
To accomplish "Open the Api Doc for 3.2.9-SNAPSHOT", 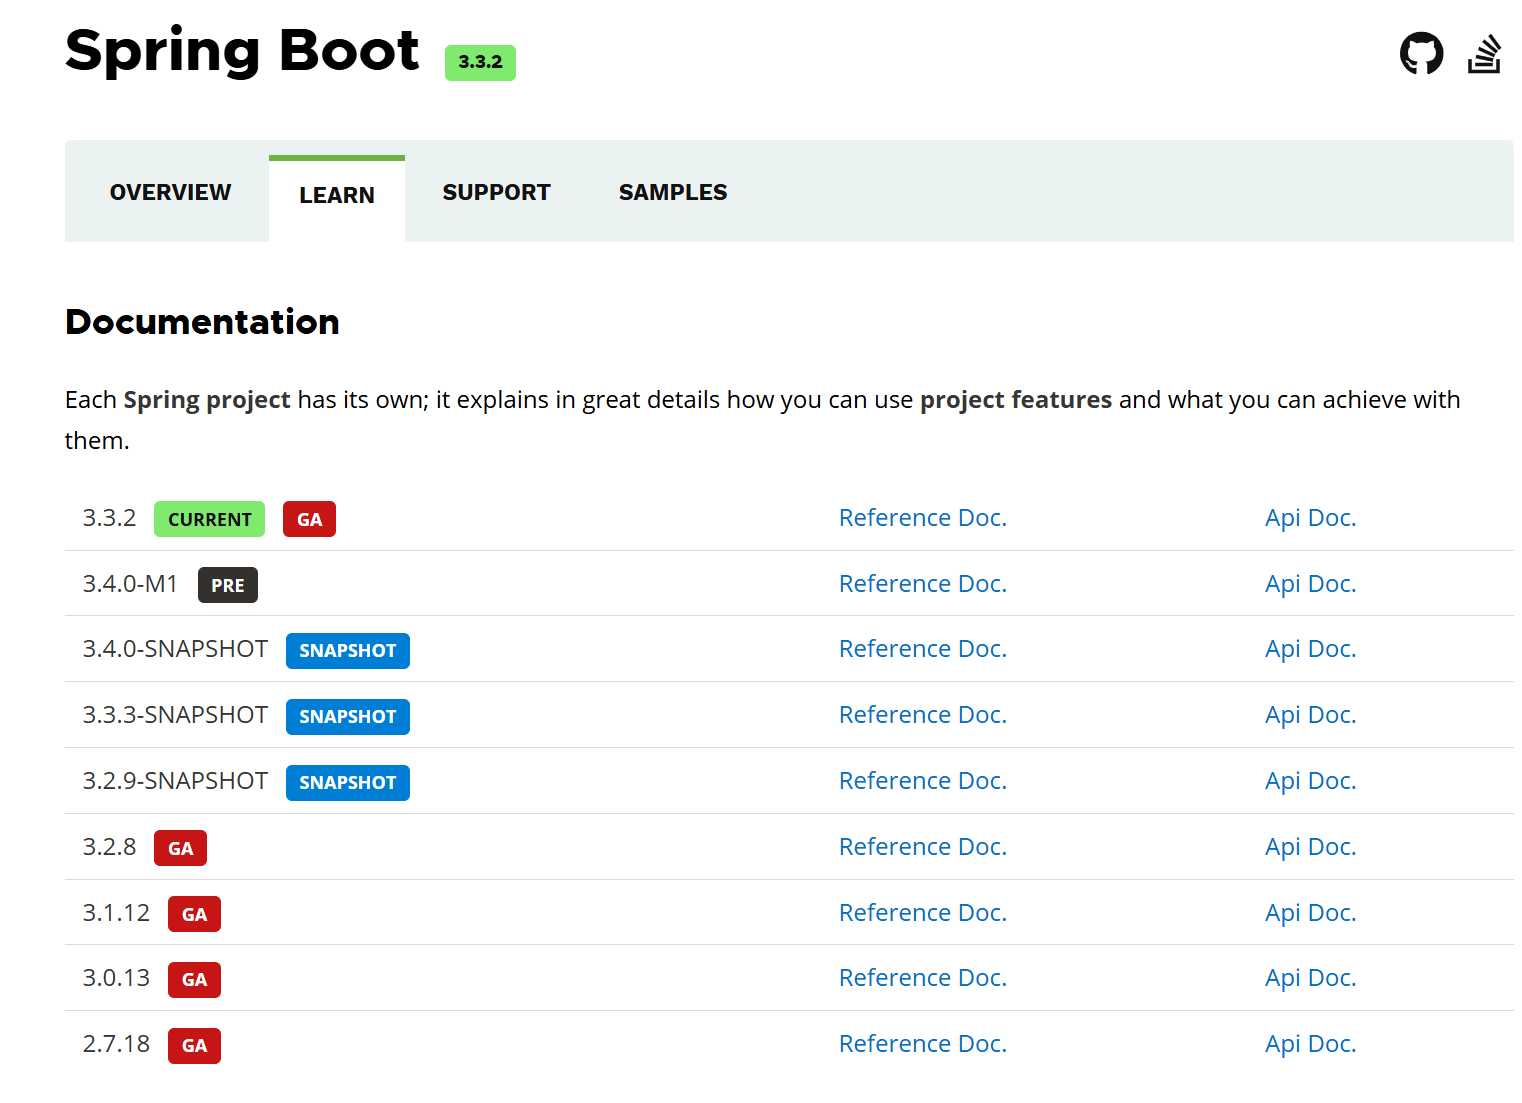I will [1310, 780].
